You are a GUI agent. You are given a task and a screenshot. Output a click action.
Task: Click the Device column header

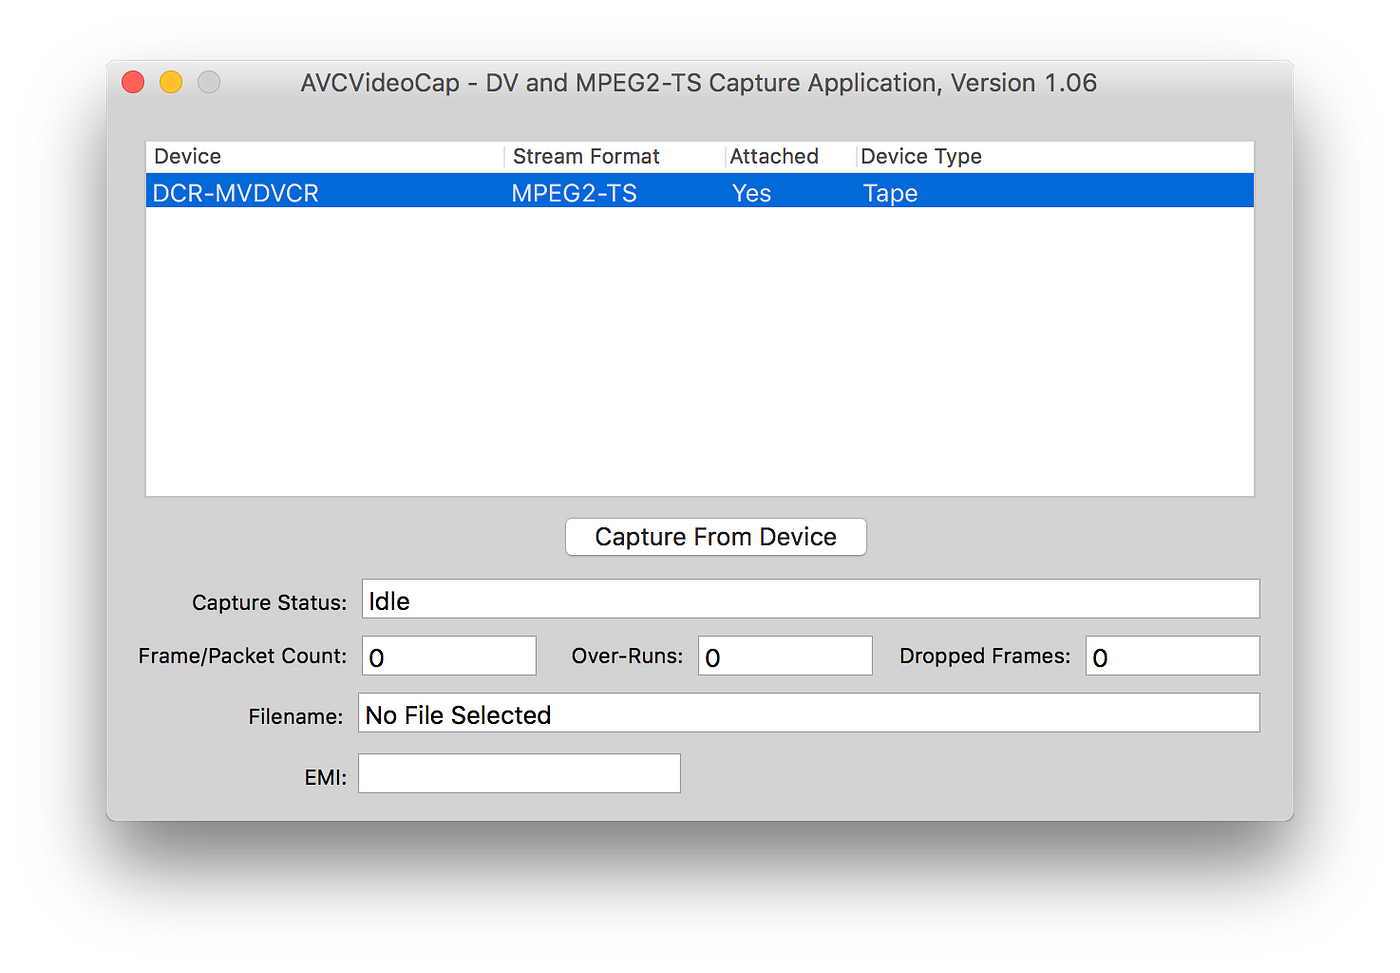pos(186,156)
